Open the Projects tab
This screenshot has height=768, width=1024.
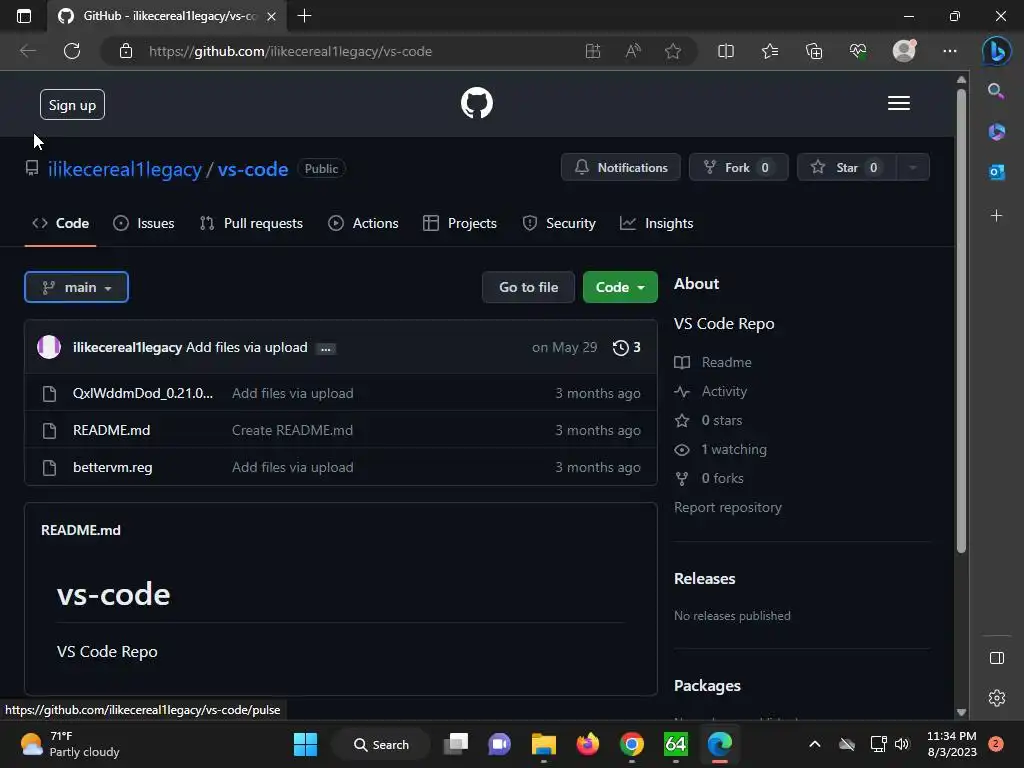(x=460, y=223)
